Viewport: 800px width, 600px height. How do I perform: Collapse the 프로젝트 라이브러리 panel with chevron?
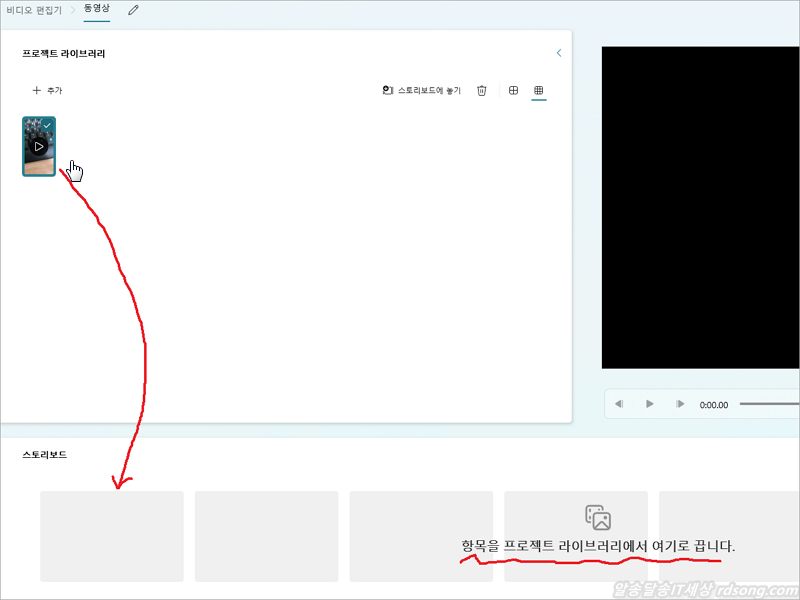(x=558, y=53)
